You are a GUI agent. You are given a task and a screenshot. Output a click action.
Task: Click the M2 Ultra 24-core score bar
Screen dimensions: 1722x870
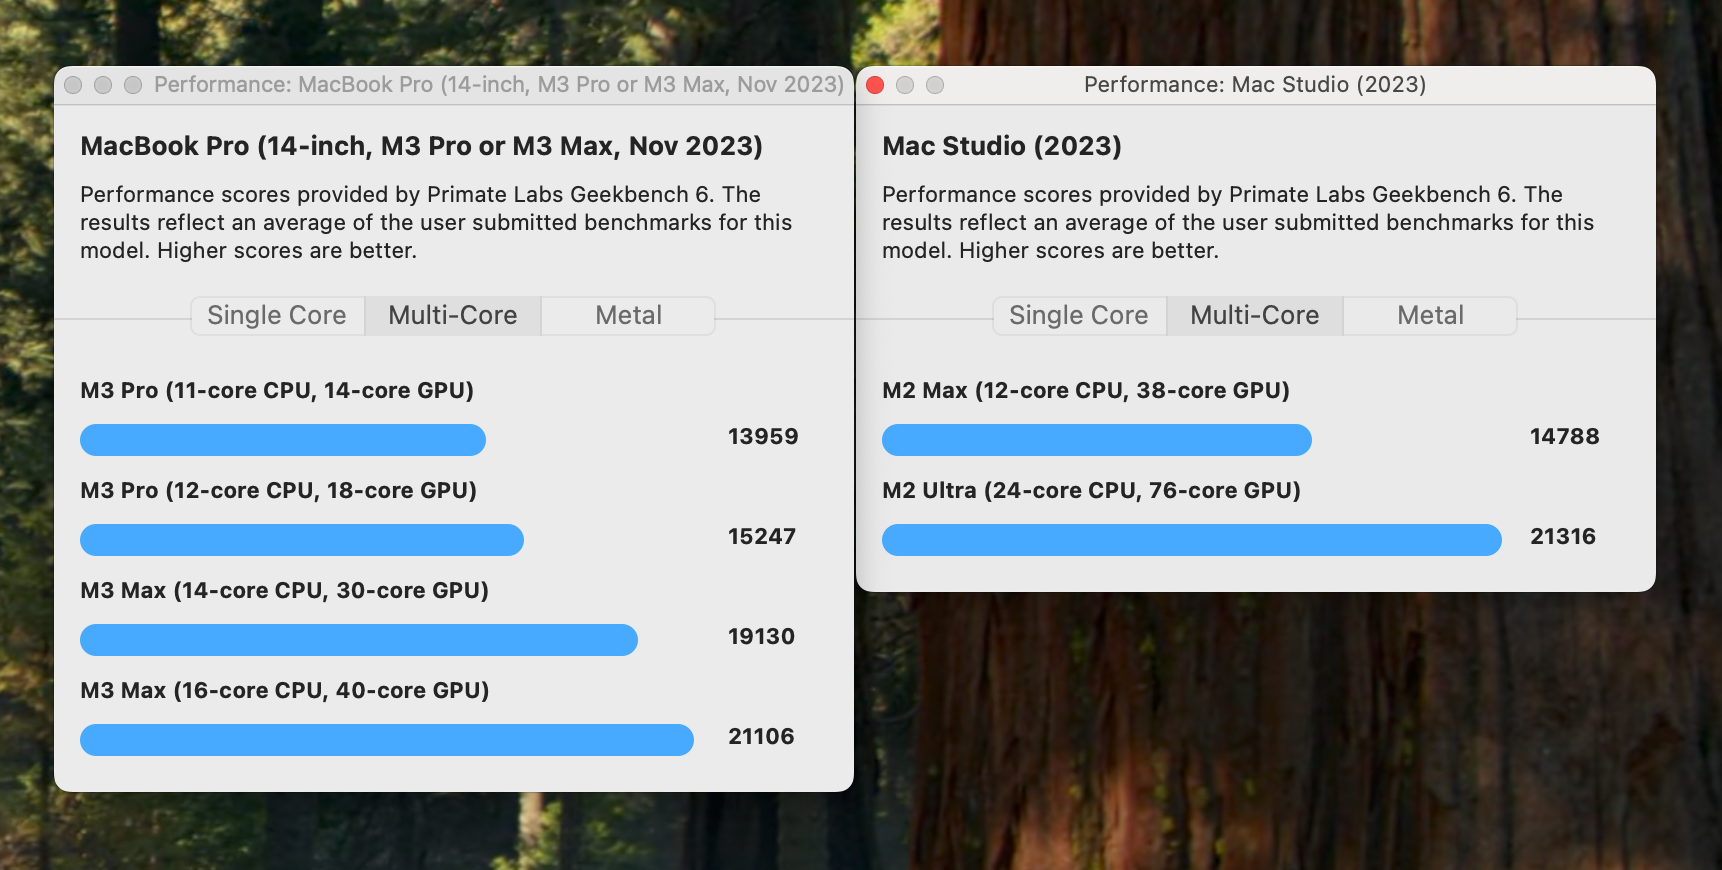coord(1192,540)
